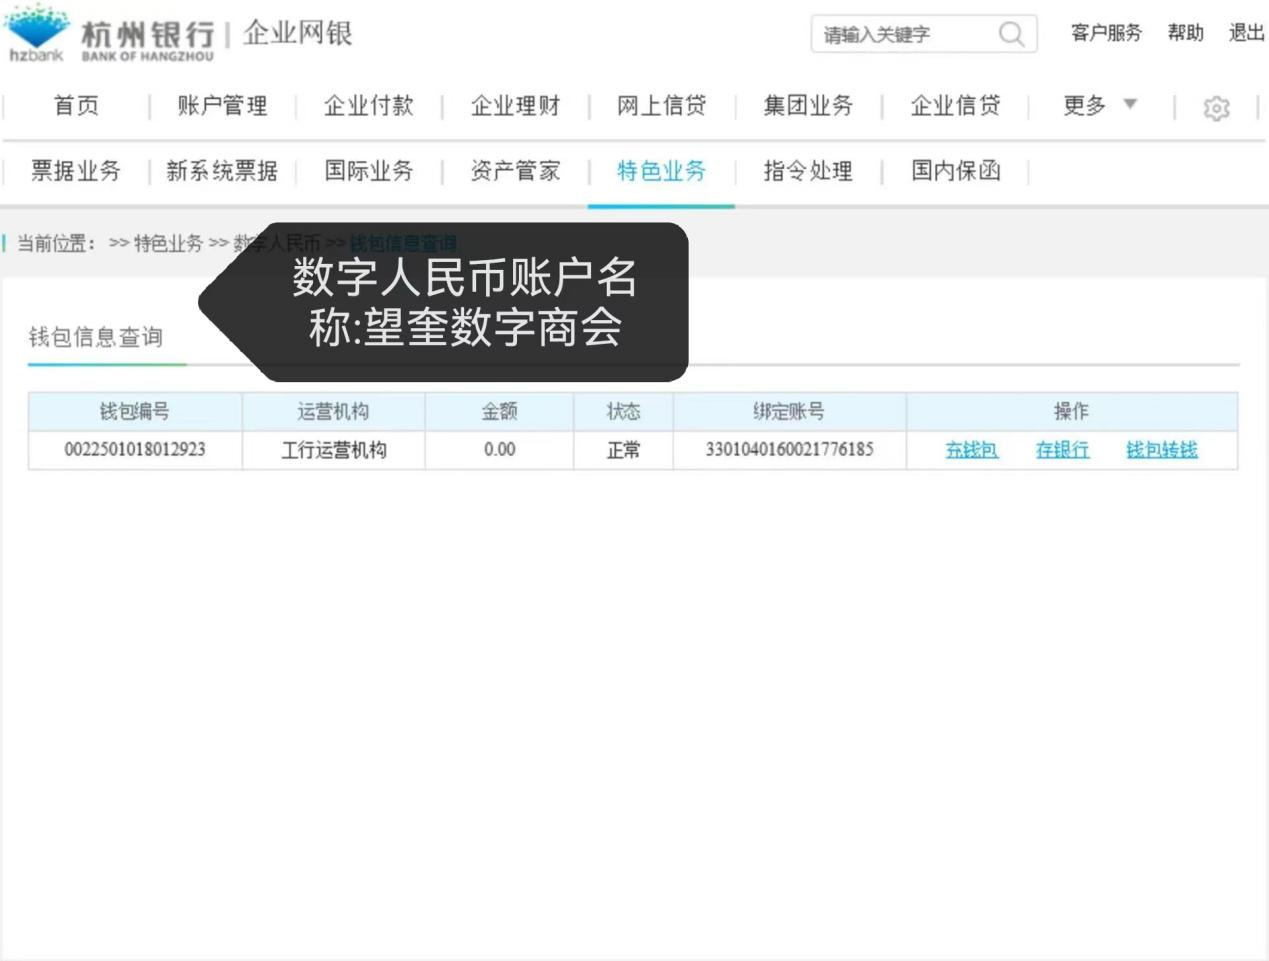
Task: Click the 操作 column header
Action: point(1072,411)
